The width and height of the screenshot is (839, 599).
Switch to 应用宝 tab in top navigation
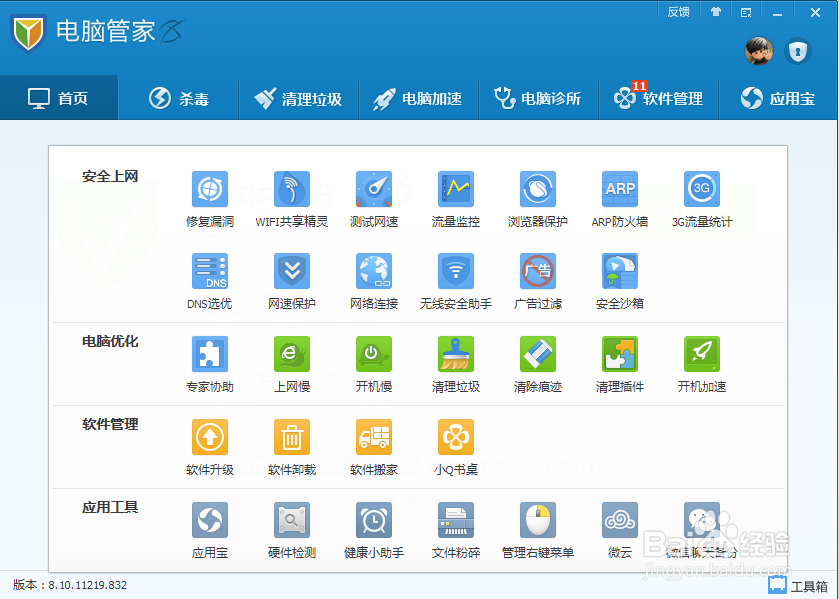pos(779,98)
